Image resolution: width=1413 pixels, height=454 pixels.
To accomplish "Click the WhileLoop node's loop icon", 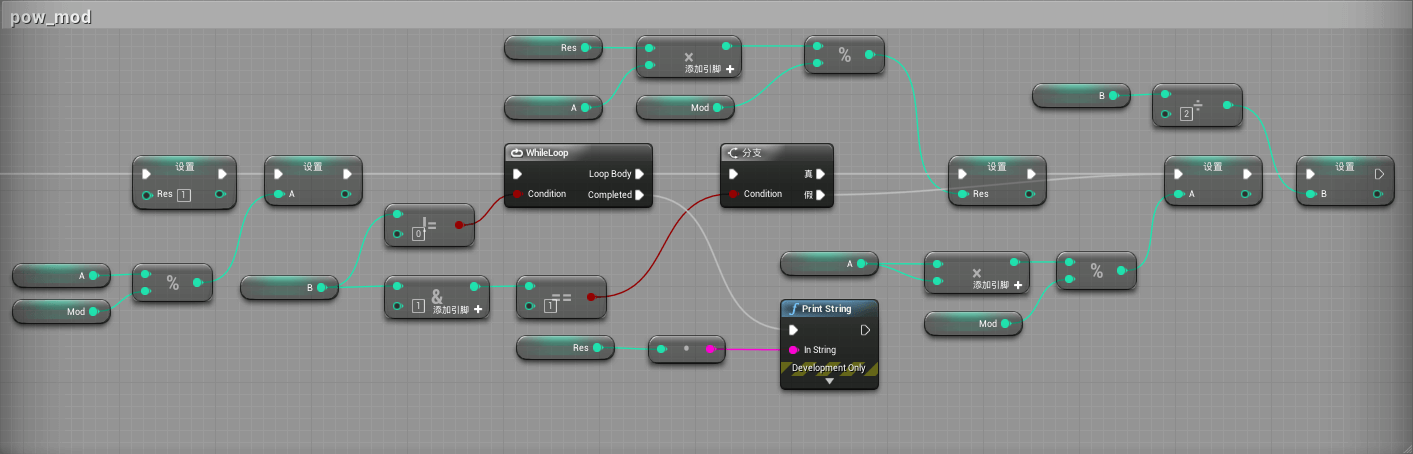I will (x=516, y=153).
